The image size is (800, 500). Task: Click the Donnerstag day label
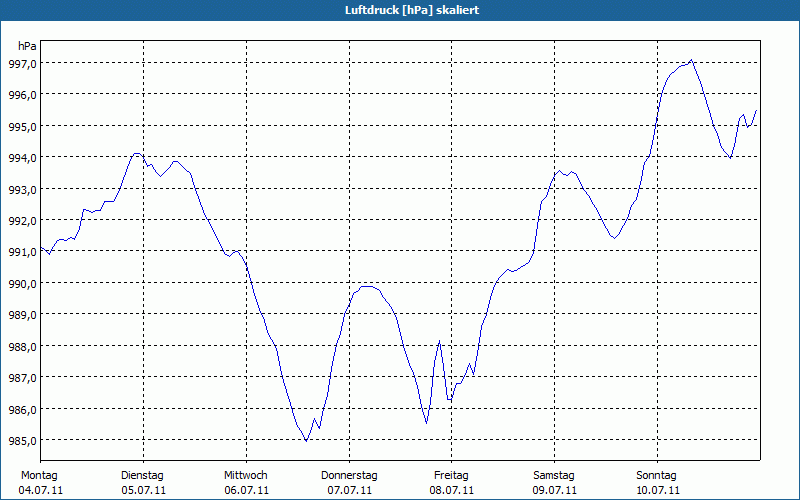tap(349, 476)
